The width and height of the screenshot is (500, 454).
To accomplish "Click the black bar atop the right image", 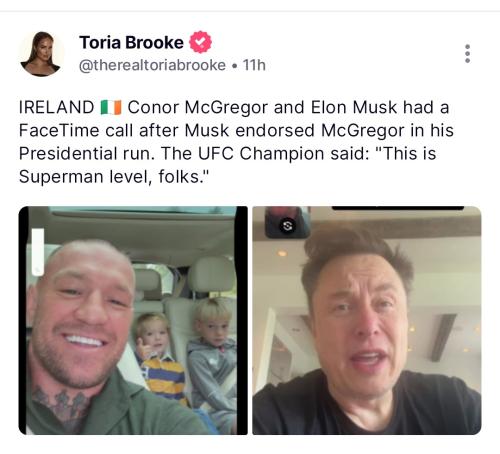I will click(x=398, y=208).
